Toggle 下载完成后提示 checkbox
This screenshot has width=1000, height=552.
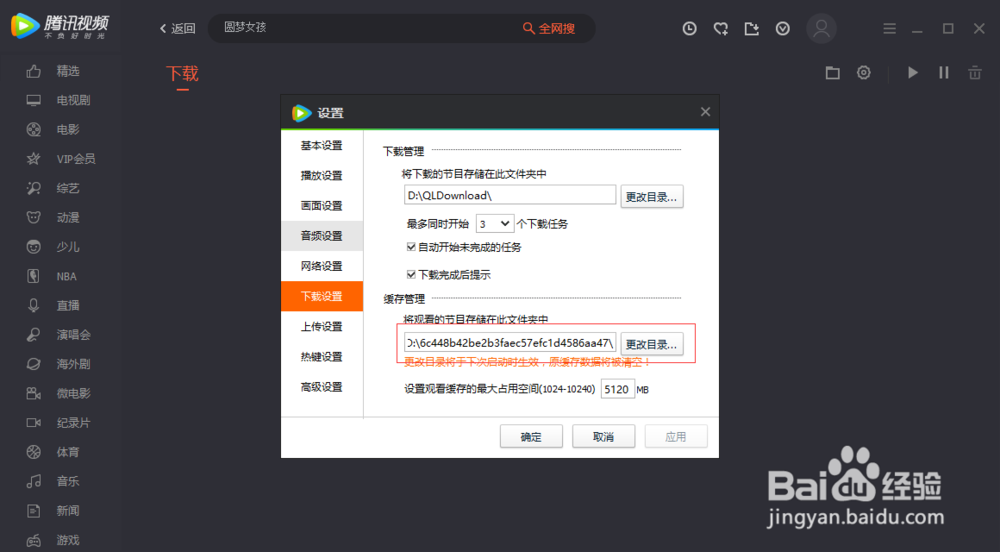pos(411,275)
